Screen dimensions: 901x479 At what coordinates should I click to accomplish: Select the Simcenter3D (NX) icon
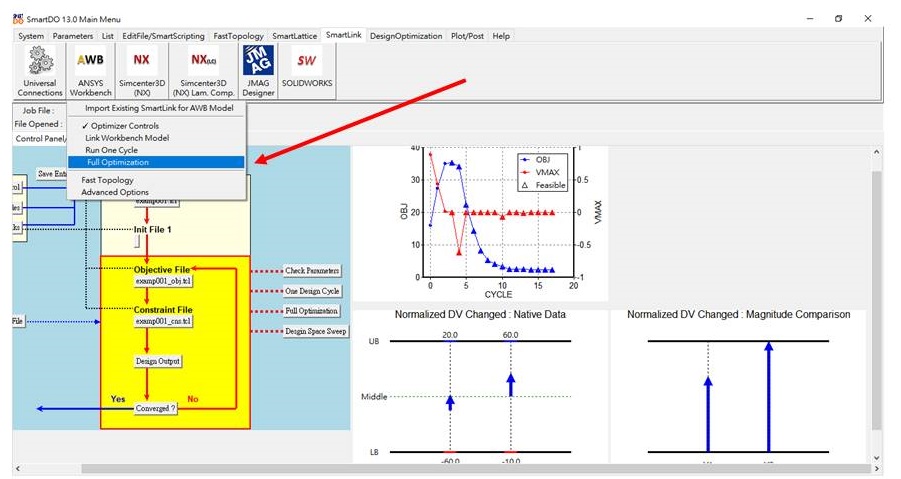[x=141, y=62]
